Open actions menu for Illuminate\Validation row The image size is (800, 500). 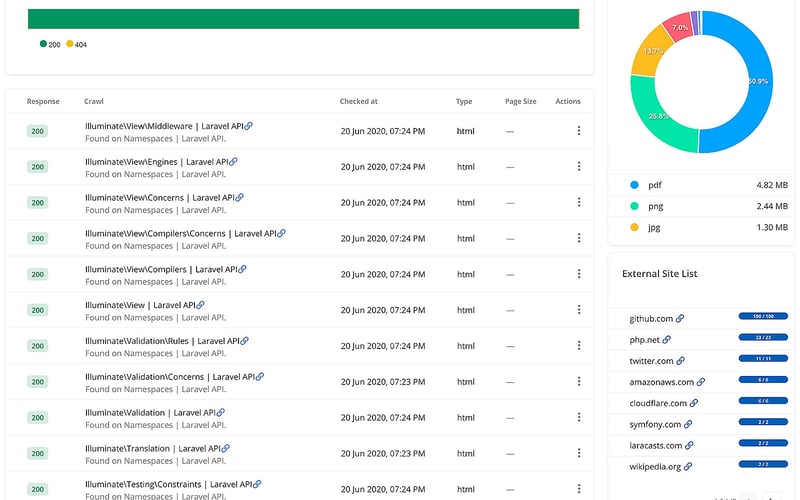(x=579, y=417)
